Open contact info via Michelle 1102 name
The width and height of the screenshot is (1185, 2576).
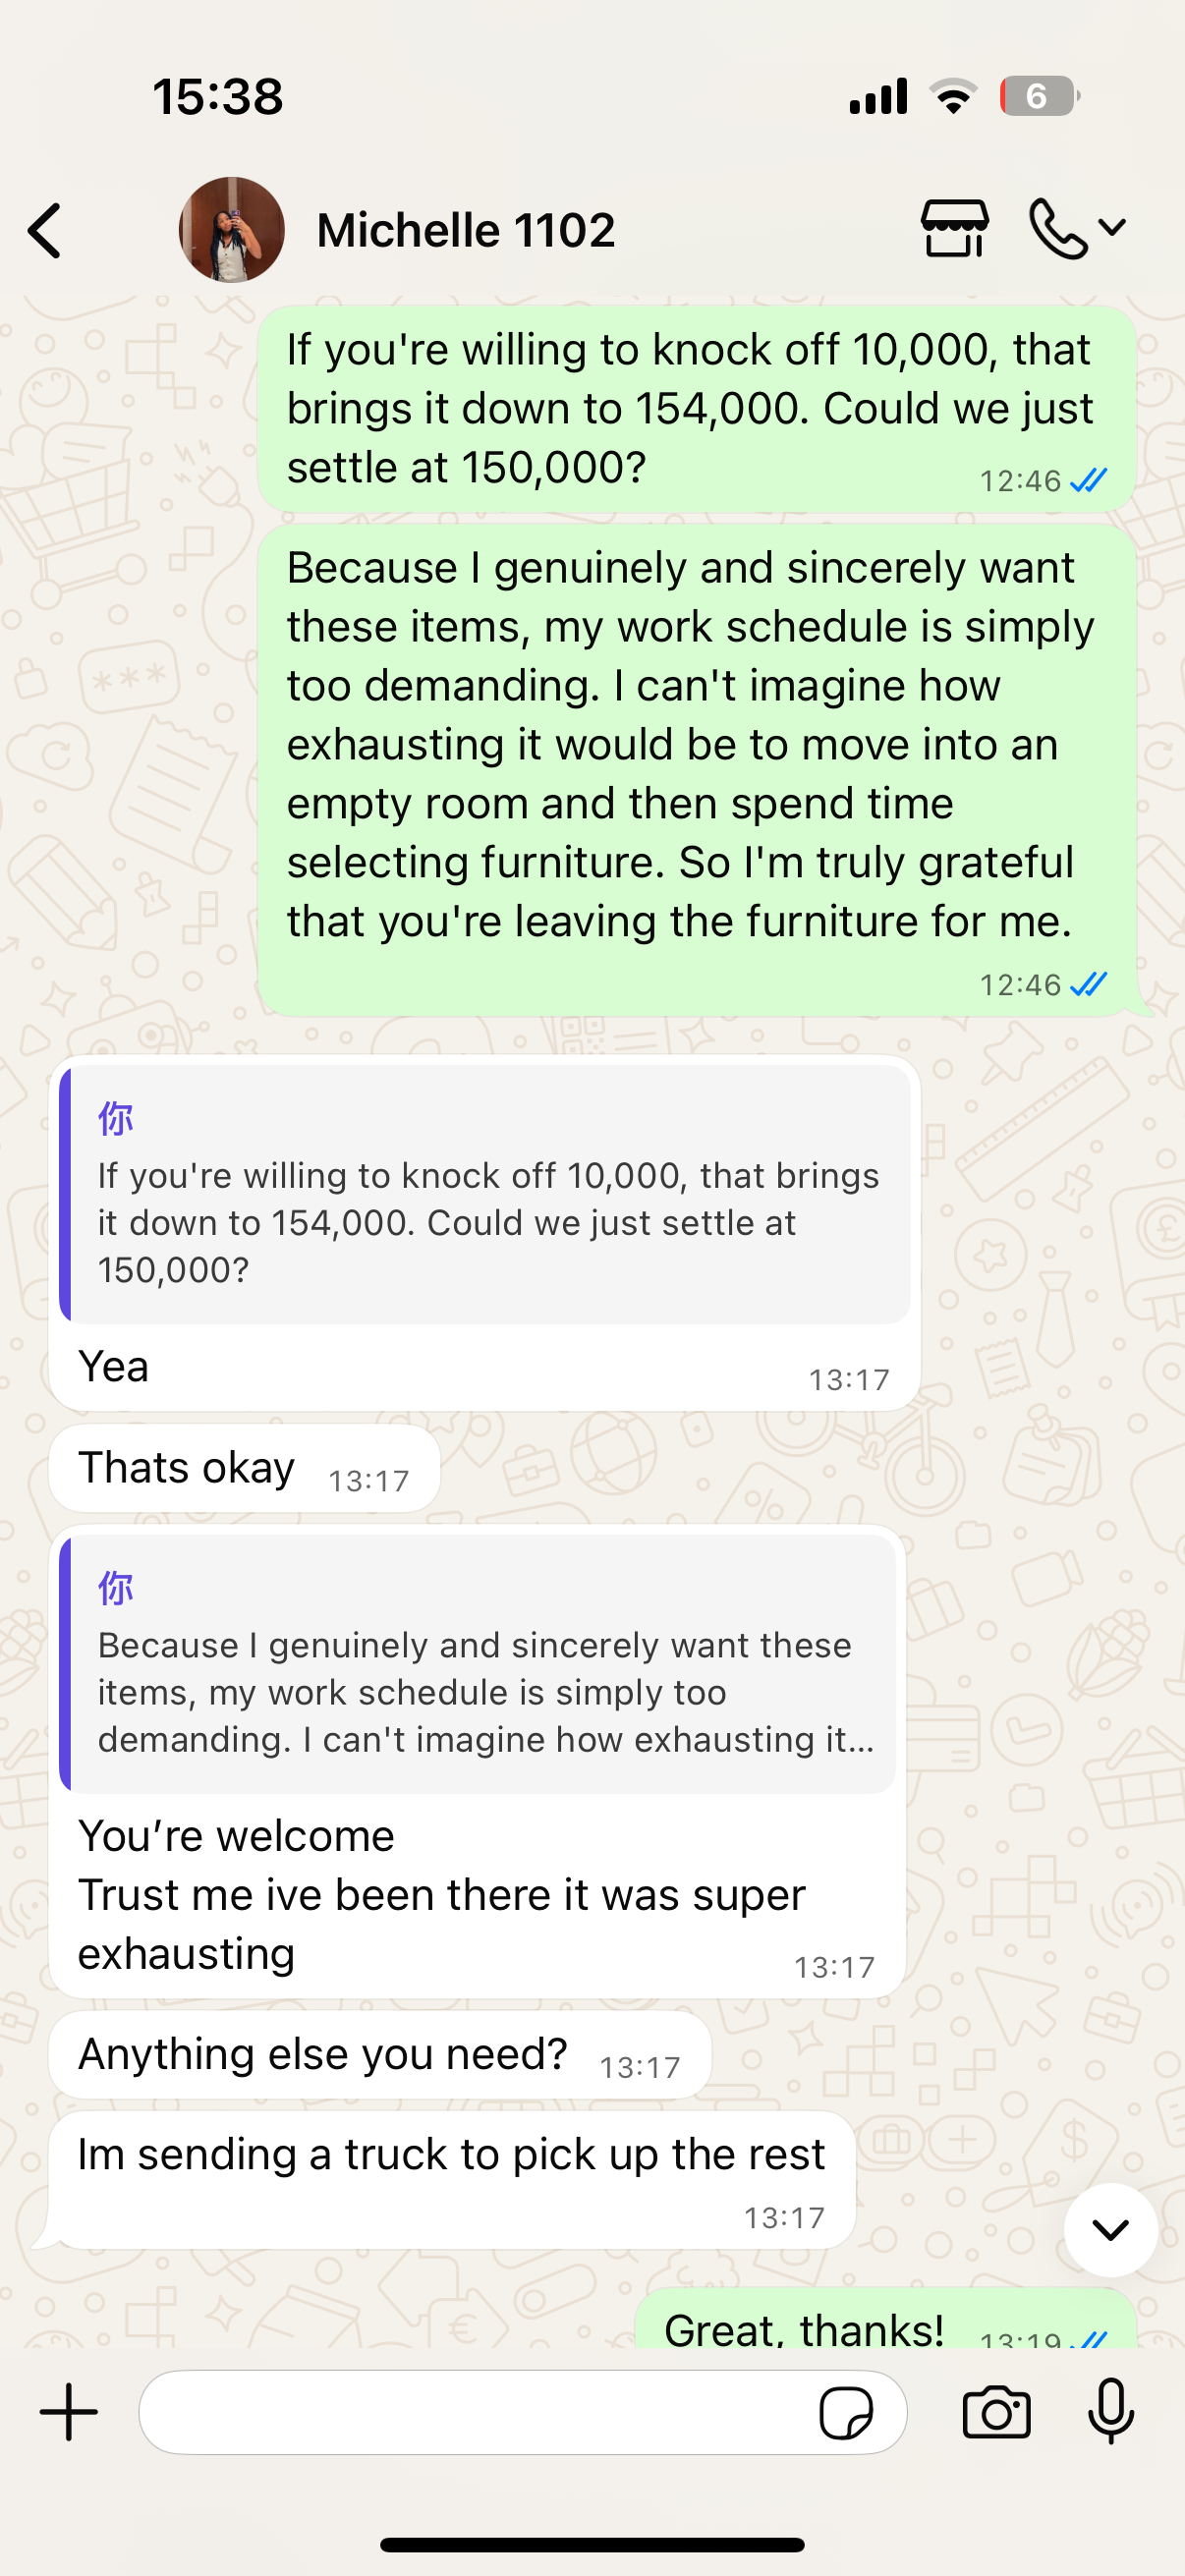pyautogui.click(x=465, y=230)
